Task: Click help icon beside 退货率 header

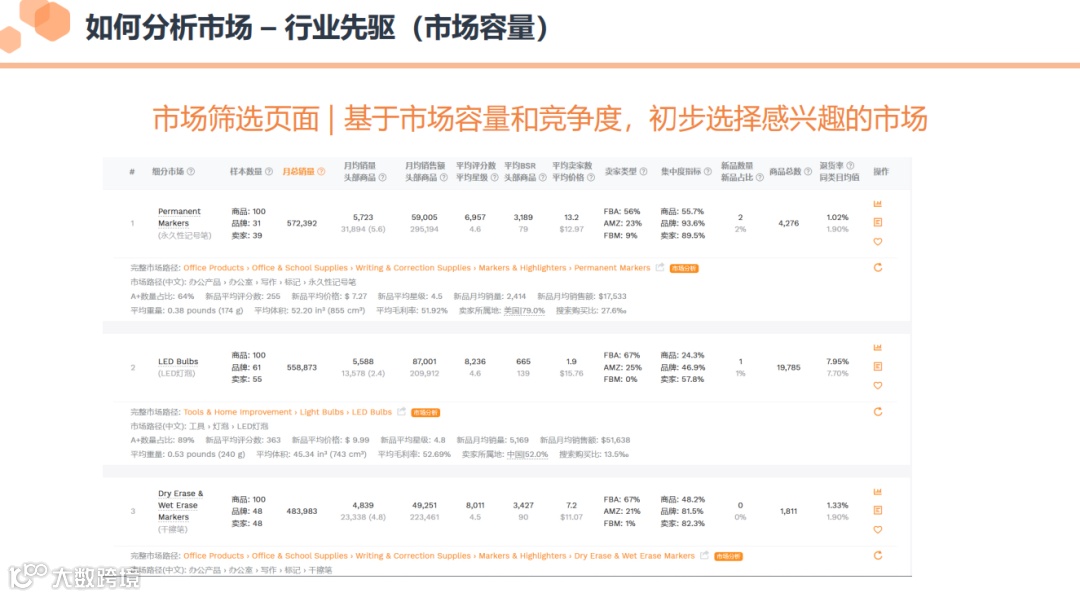Action: tap(850, 165)
